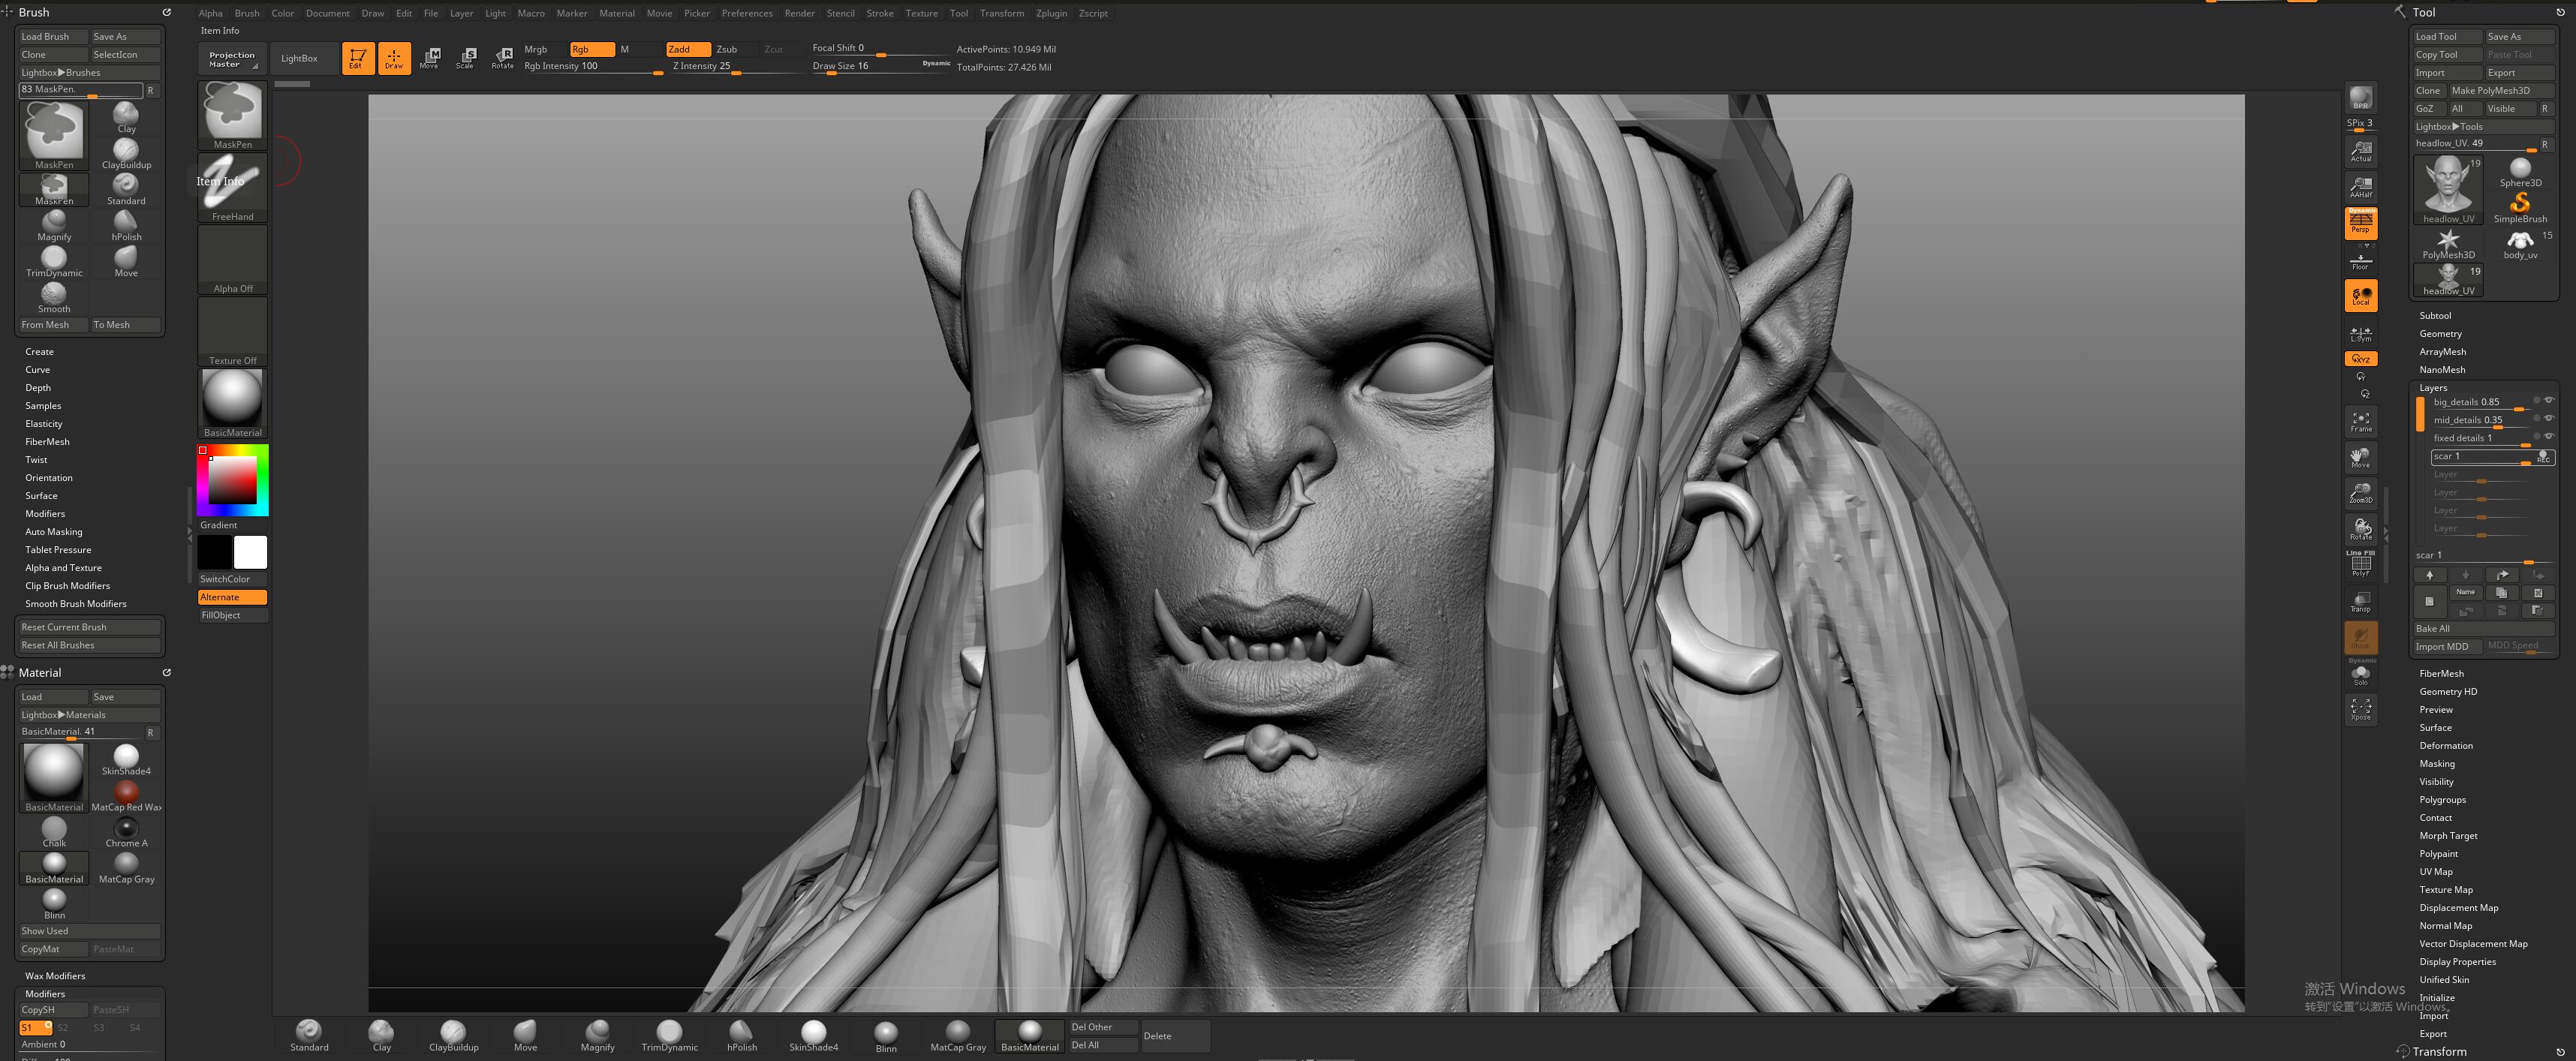Open the Document menu

click(x=327, y=13)
